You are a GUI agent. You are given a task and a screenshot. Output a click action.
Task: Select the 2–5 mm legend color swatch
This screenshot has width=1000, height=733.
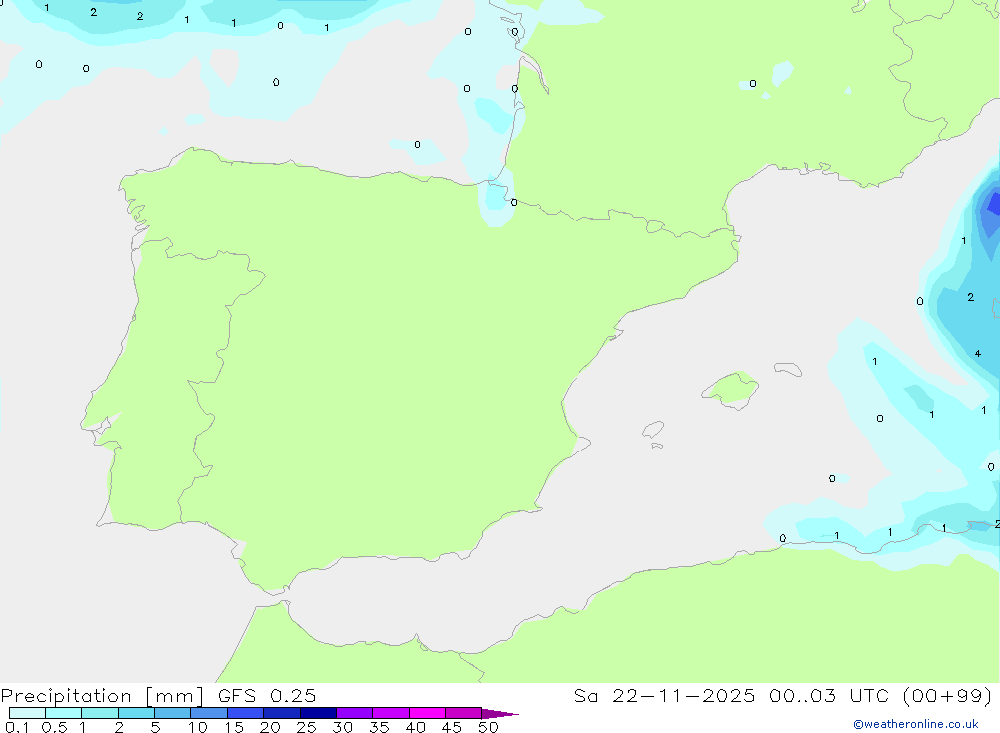[136, 713]
